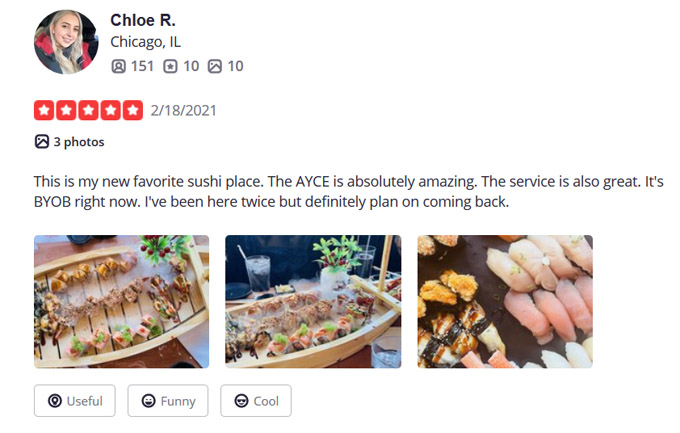The width and height of the screenshot is (680, 433).
Task: Open the middle sushi photo with drinks
Action: (x=312, y=301)
